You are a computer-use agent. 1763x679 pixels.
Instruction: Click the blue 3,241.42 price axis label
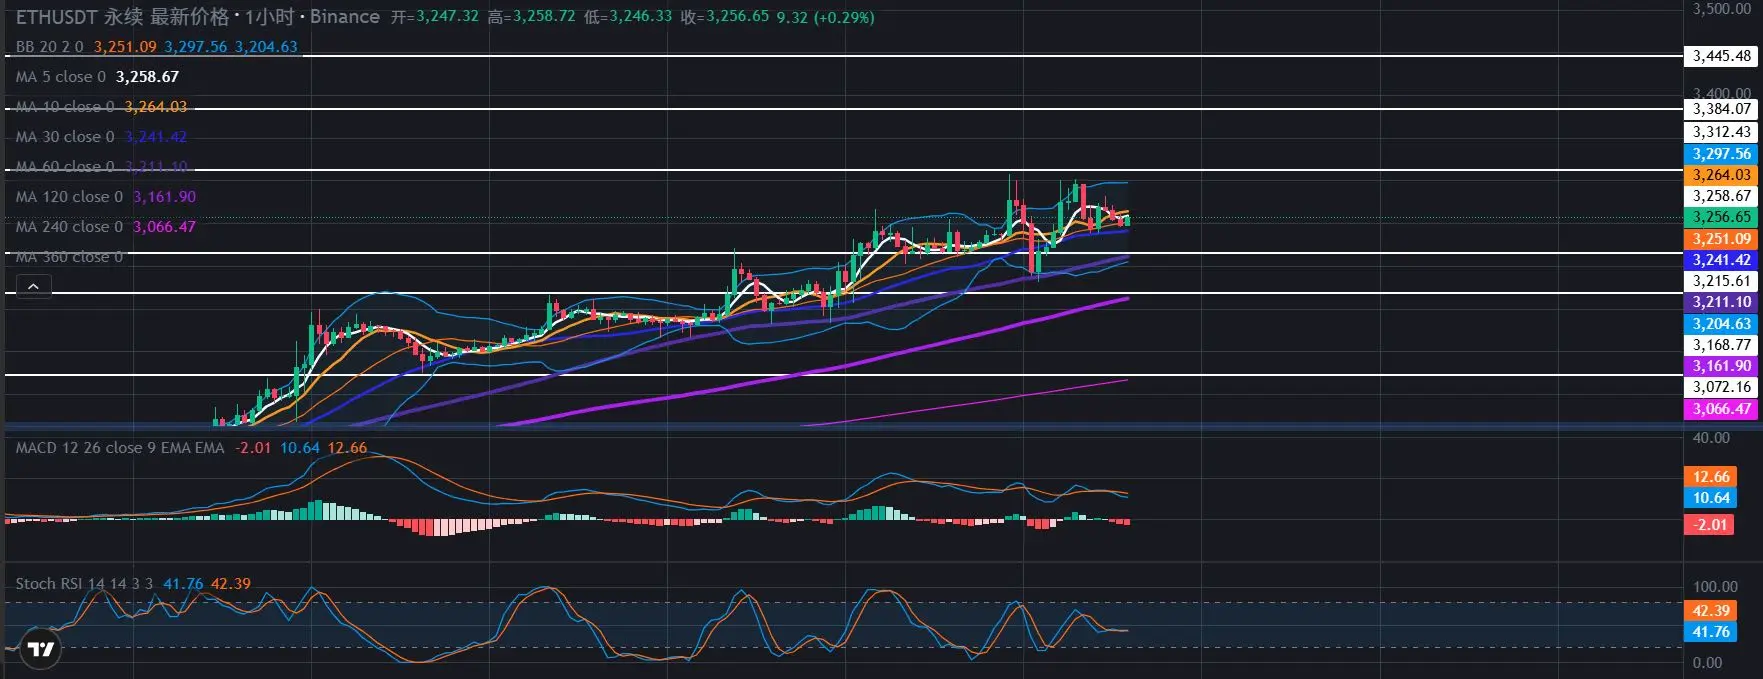pos(1721,260)
